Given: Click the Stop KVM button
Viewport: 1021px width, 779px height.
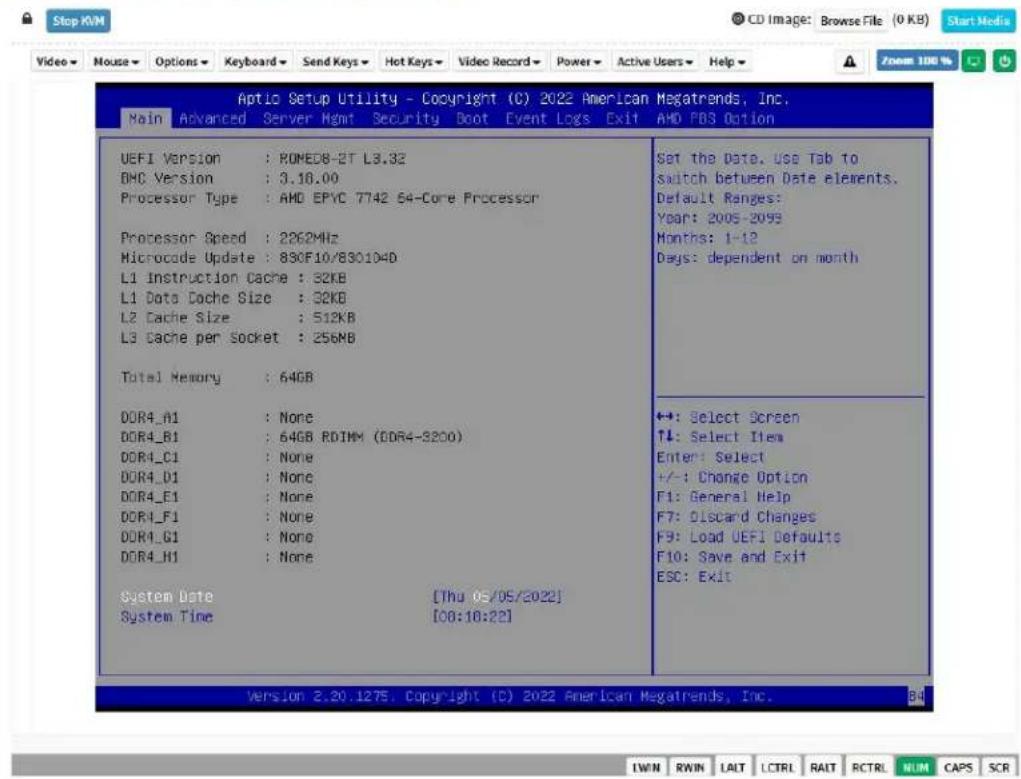Looking at the screenshot, I should click(78, 21).
